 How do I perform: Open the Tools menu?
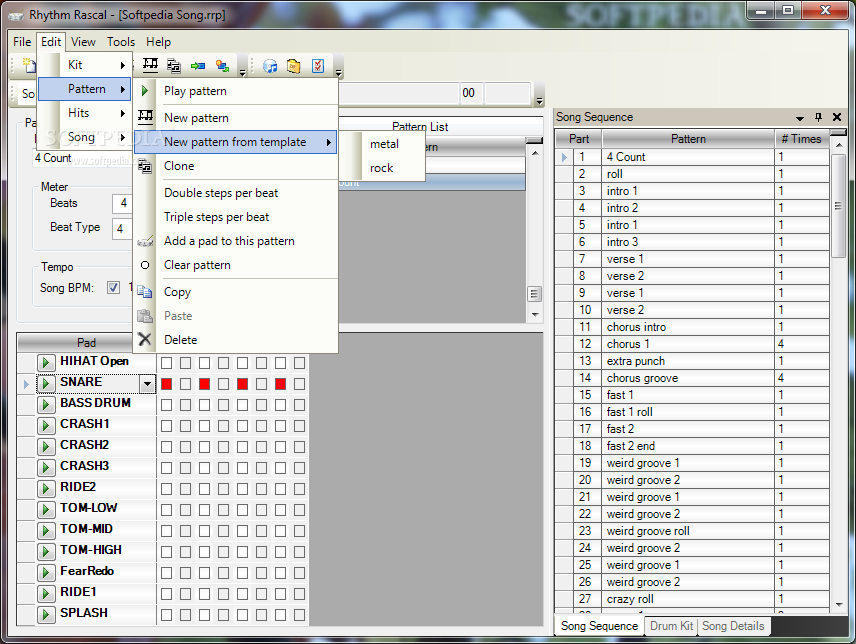(121, 41)
